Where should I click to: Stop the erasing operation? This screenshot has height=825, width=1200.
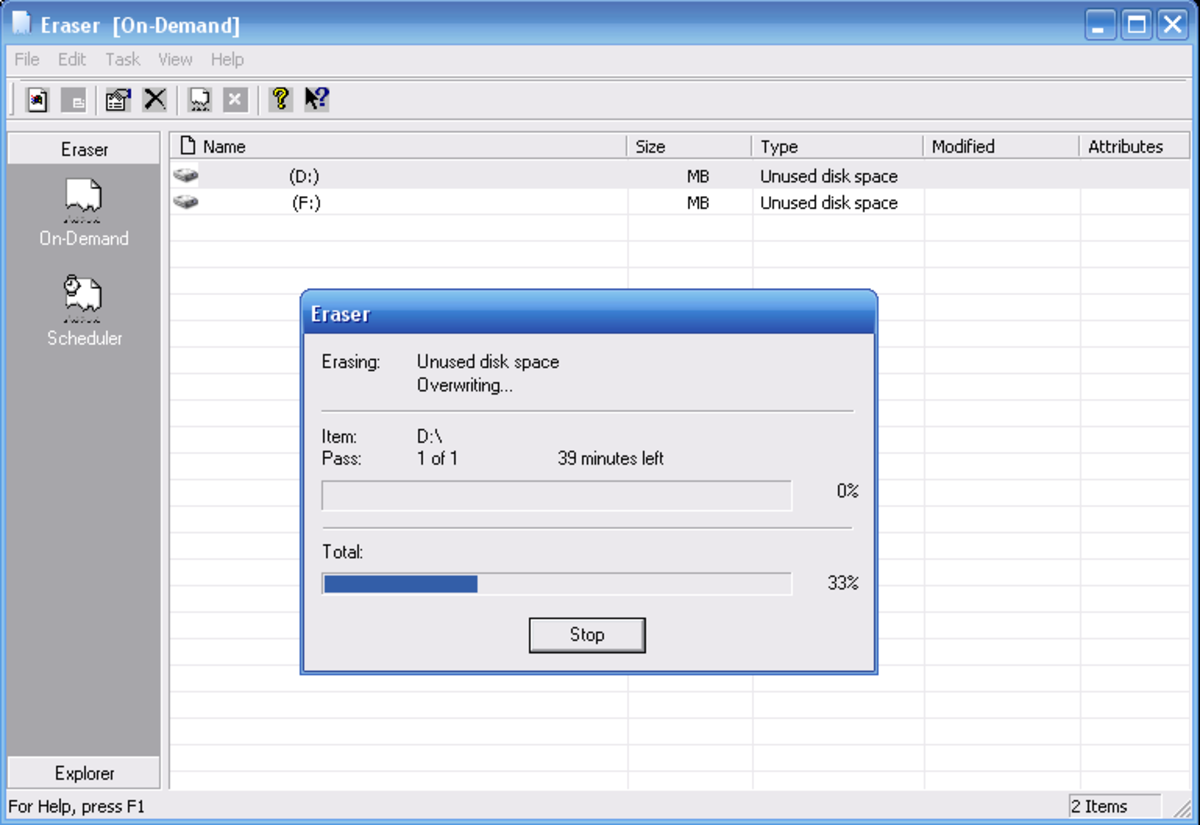[x=587, y=635]
